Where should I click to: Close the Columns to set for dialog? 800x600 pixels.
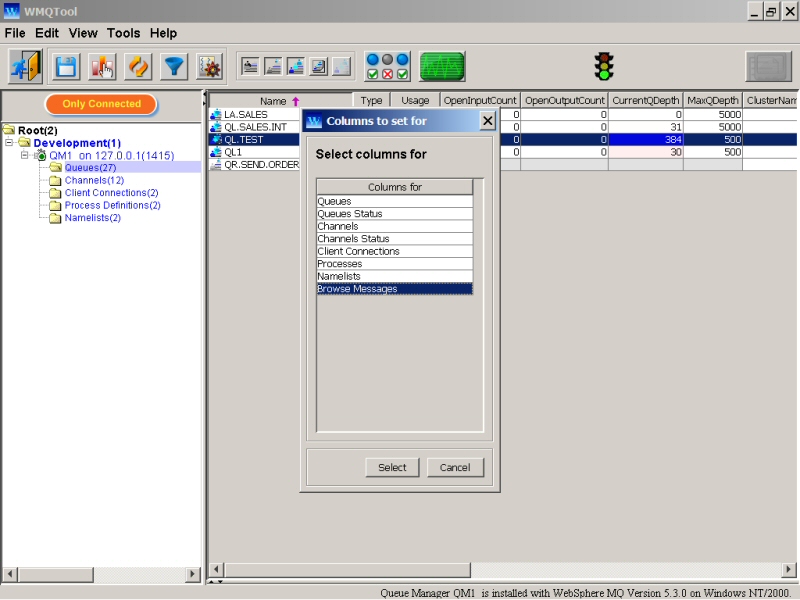coord(487,121)
